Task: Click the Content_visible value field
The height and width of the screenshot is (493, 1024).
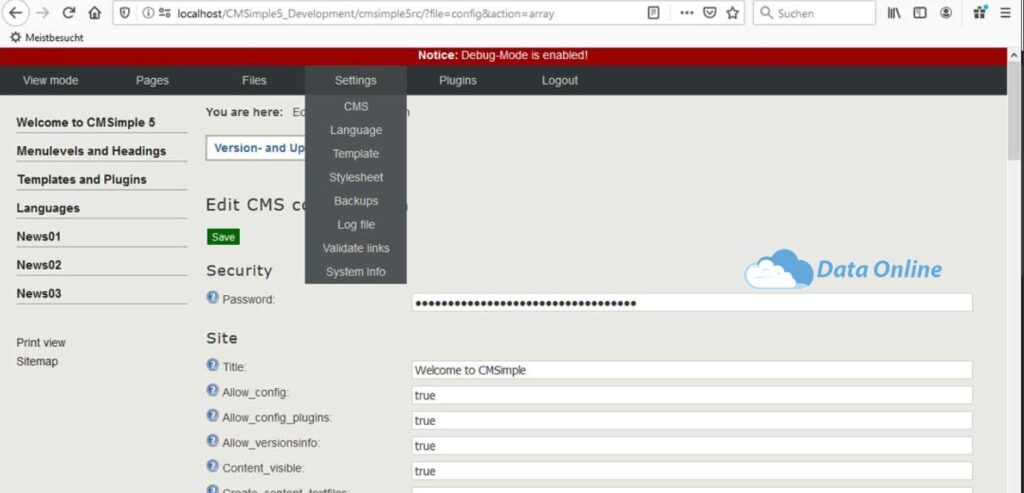Action: 692,471
